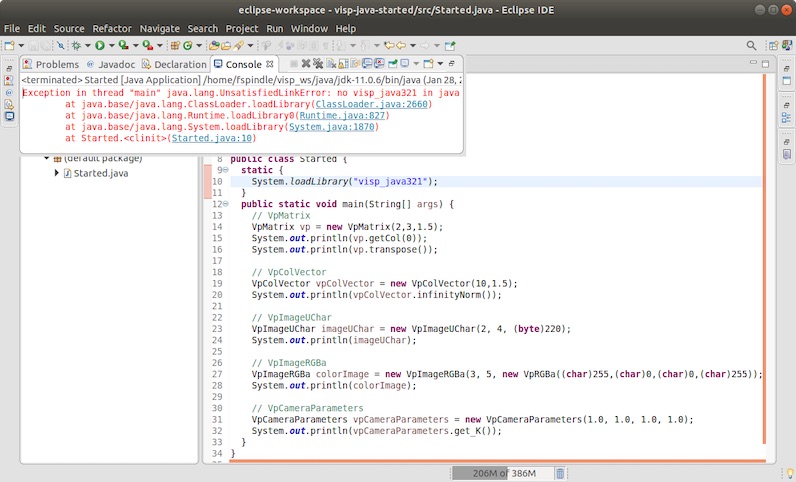Open the Refactor menu
Image resolution: width=796 pixels, height=482 pixels.
[x=110, y=29]
